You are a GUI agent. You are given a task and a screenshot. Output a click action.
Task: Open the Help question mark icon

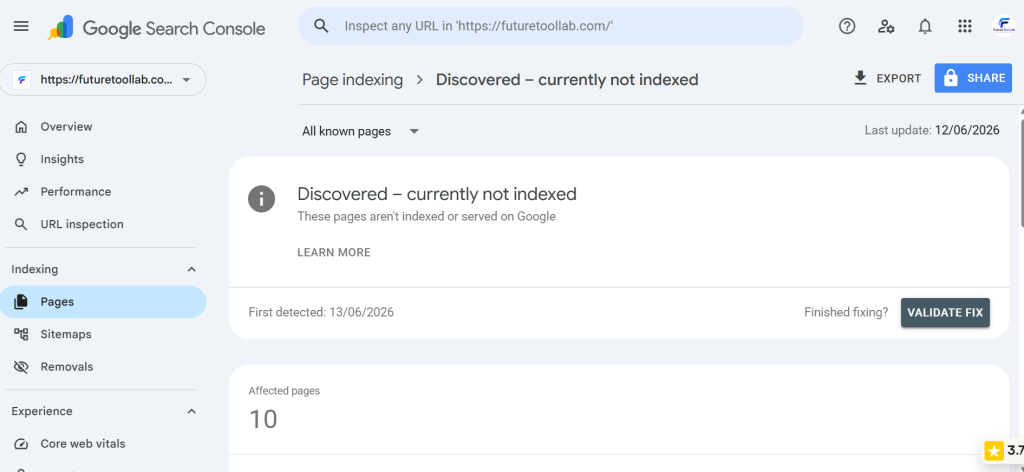tap(847, 26)
